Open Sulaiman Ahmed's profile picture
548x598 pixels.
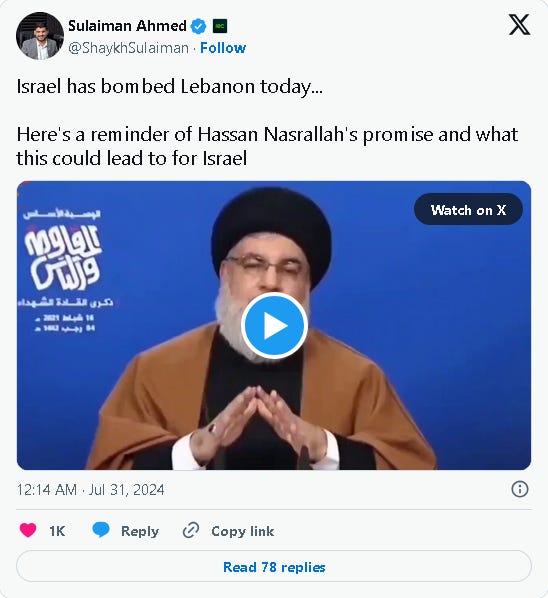40,36
